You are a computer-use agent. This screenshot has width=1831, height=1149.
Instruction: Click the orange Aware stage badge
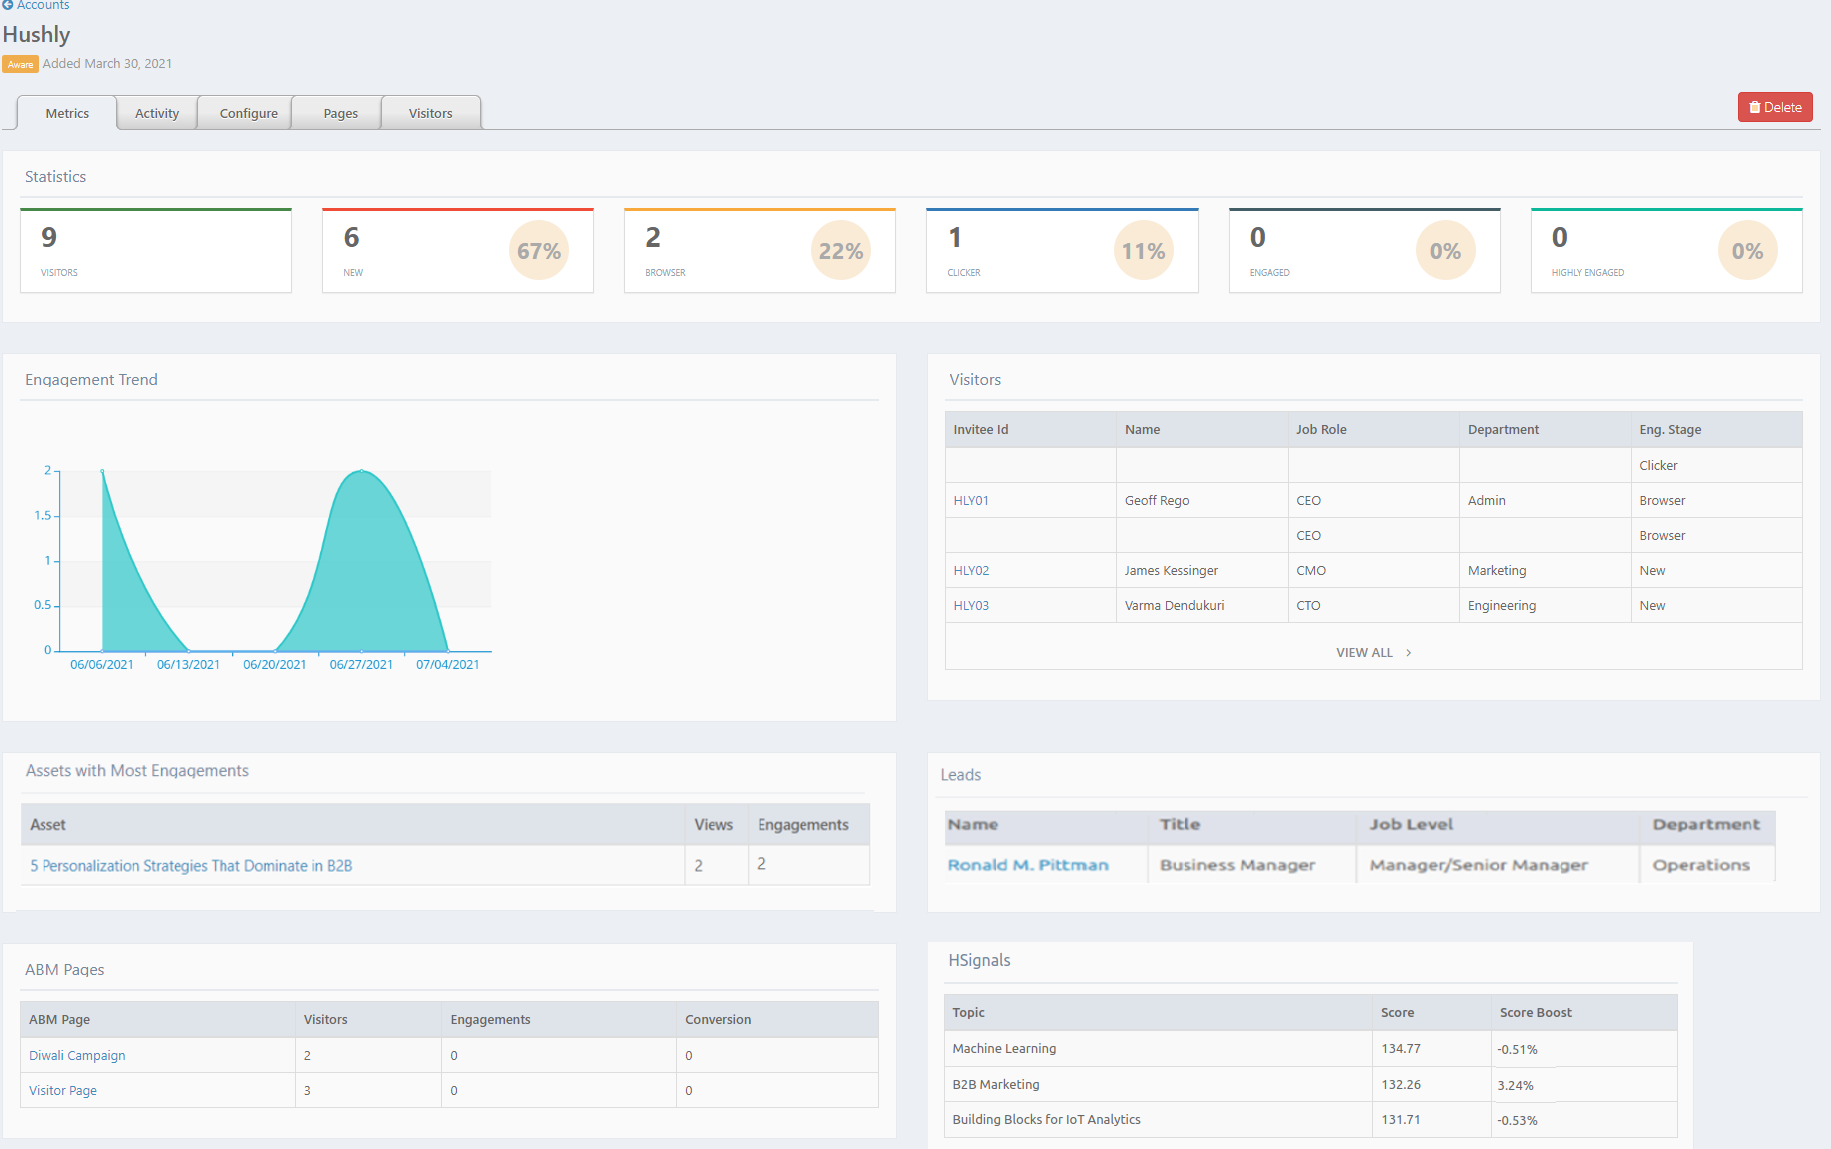[20, 64]
